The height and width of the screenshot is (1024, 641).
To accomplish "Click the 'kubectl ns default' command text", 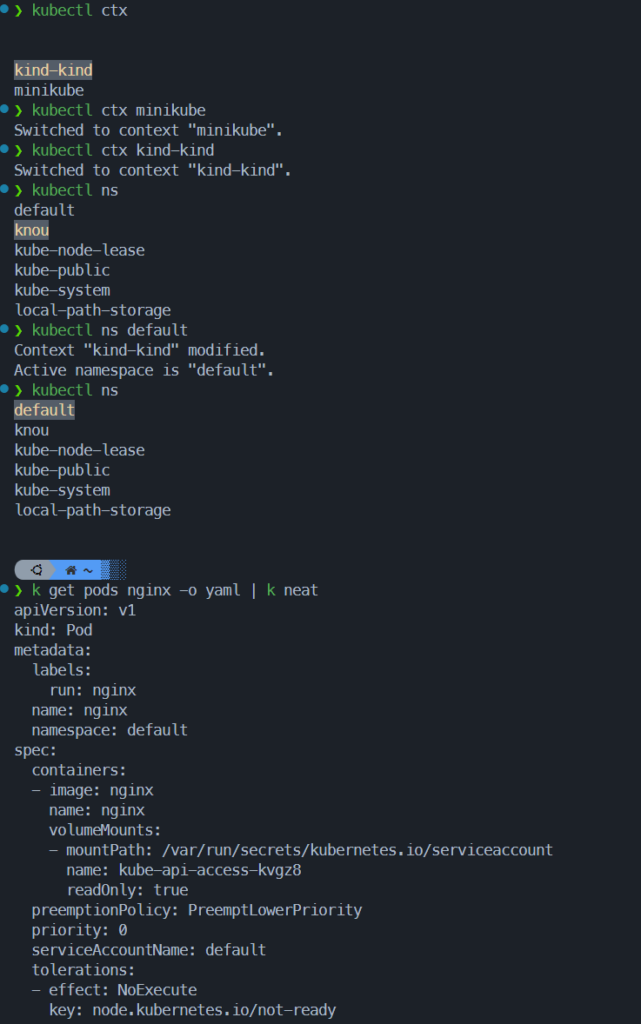I will point(110,330).
